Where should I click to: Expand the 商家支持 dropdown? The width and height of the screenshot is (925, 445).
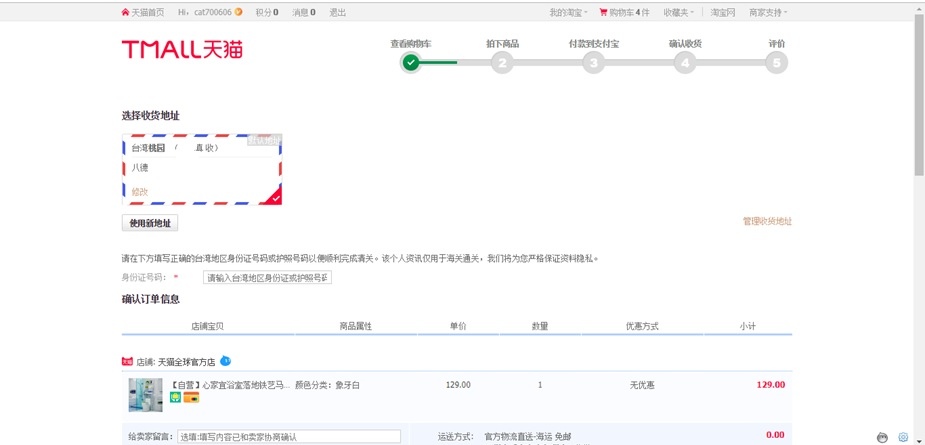click(x=768, y=12)
